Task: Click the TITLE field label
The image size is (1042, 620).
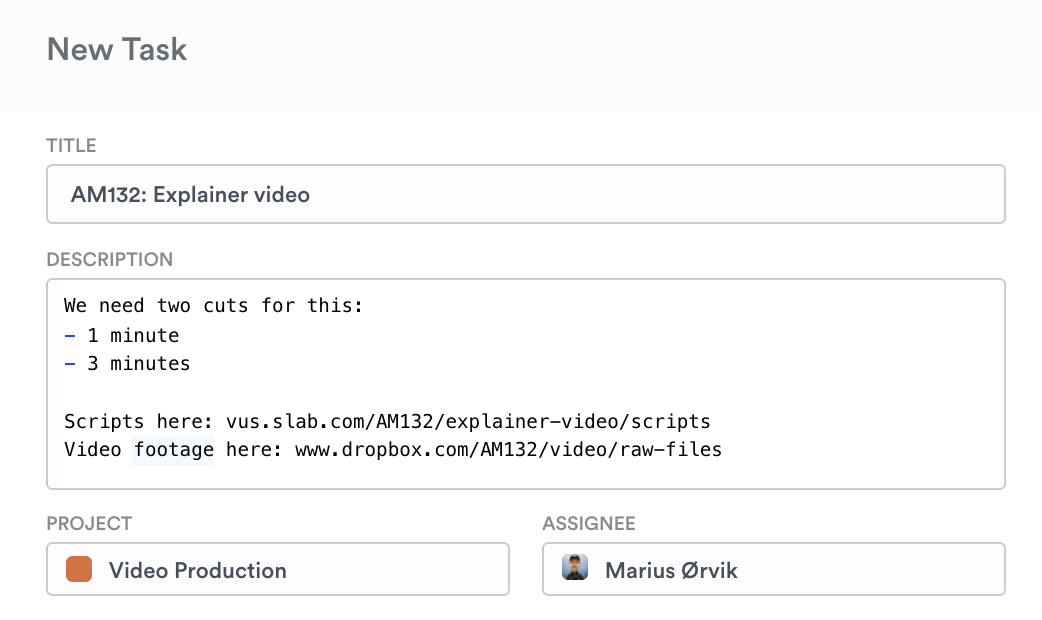Action: tap(72, 146)
